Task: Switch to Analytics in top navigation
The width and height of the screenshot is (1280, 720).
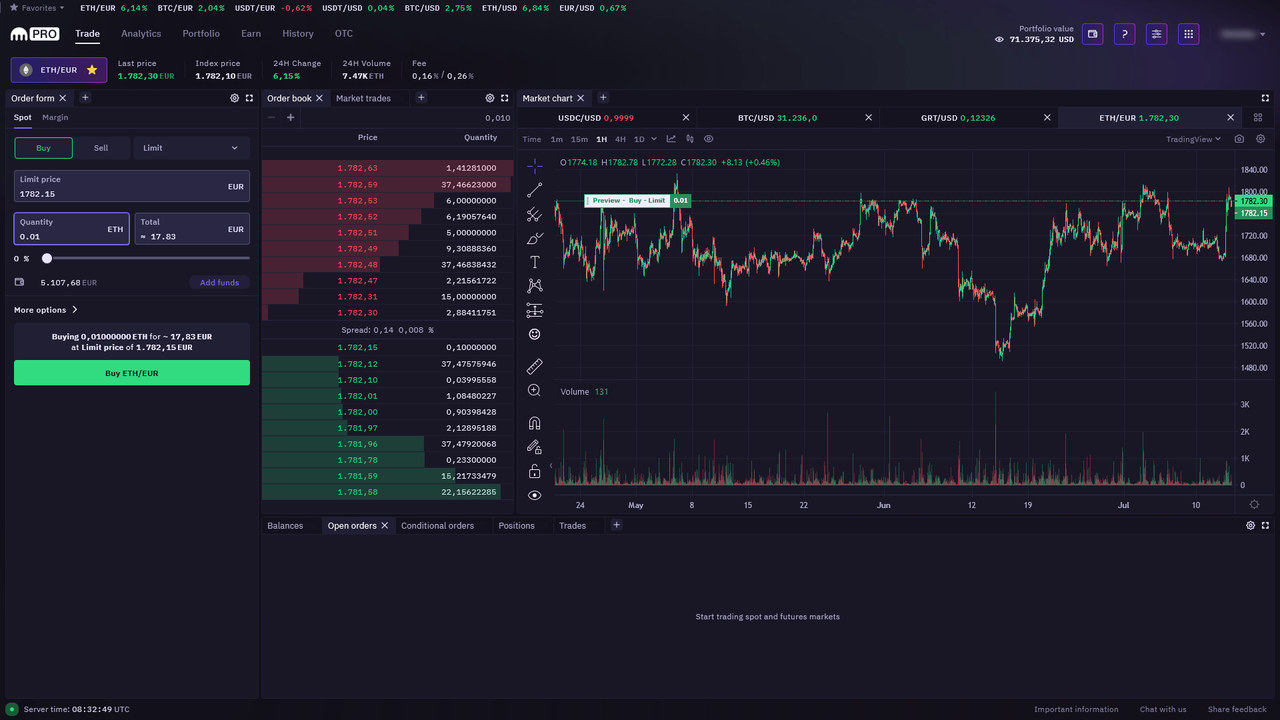Action: (x=141, y=34)
